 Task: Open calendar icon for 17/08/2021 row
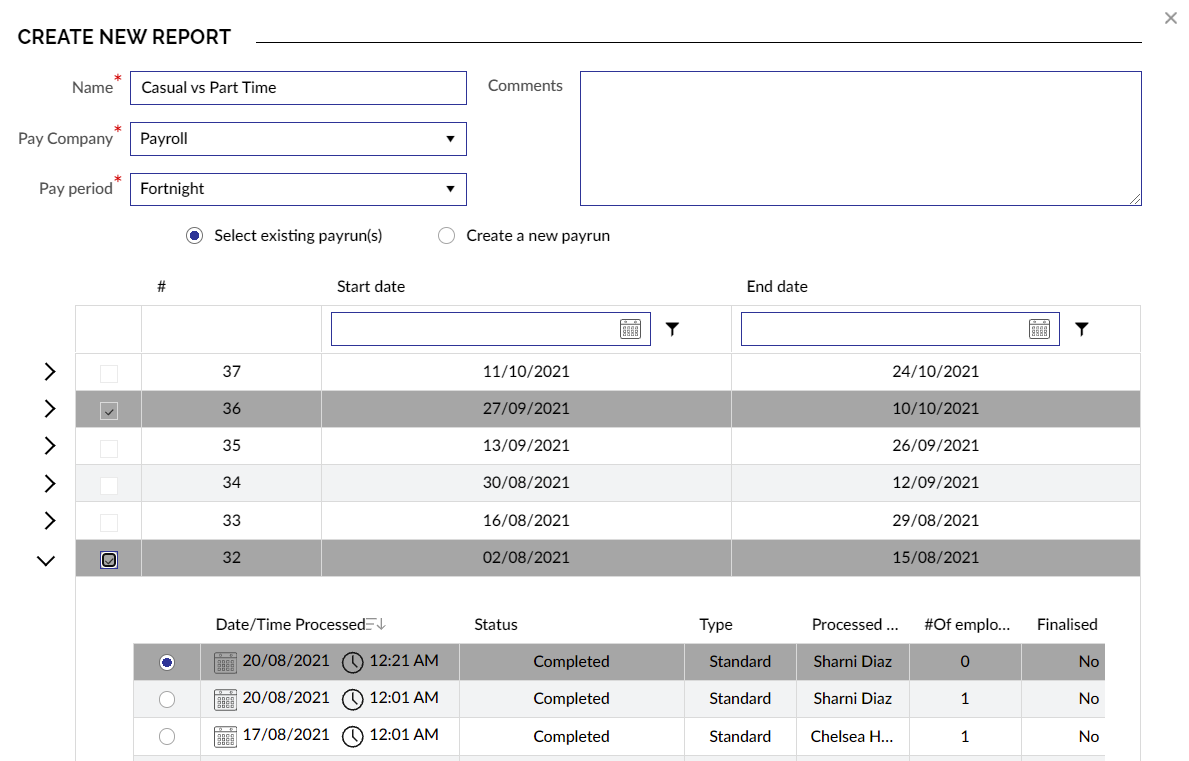pyautogui.click(x=225, y=736)
